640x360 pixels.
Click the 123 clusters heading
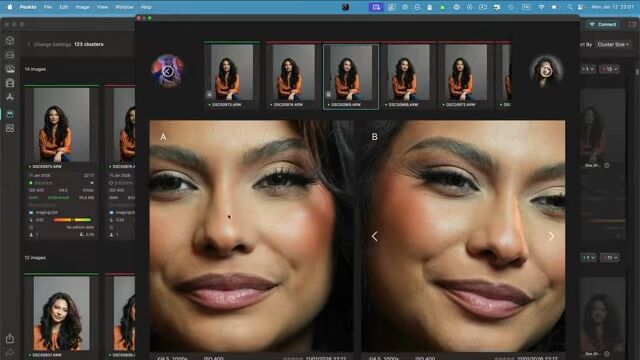click(89, 44)
